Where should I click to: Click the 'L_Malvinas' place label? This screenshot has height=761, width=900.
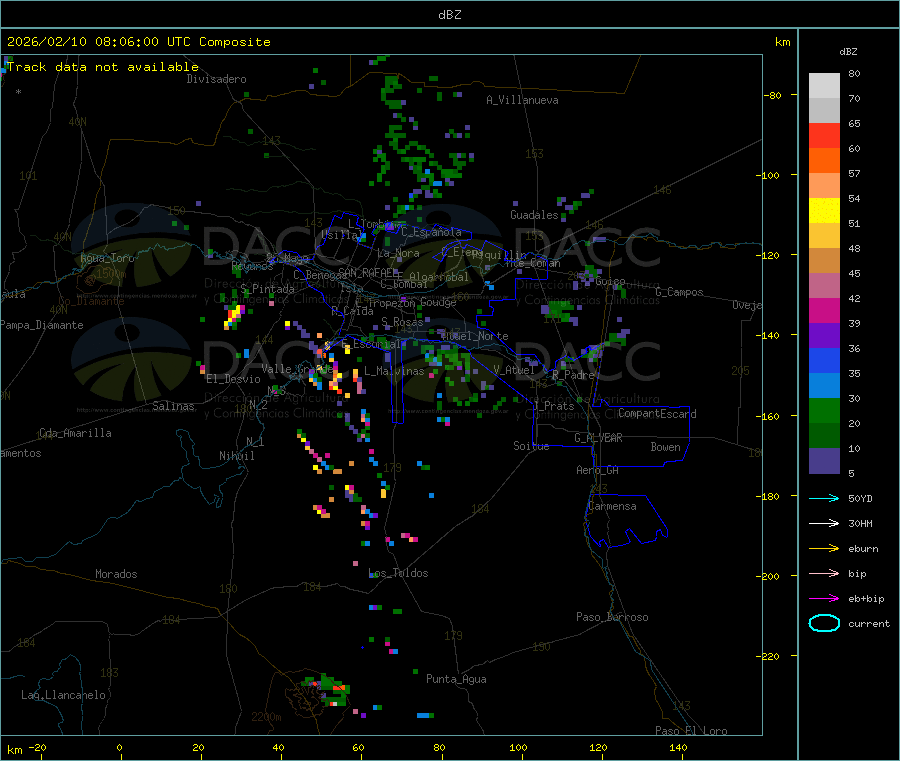[394, 371]
